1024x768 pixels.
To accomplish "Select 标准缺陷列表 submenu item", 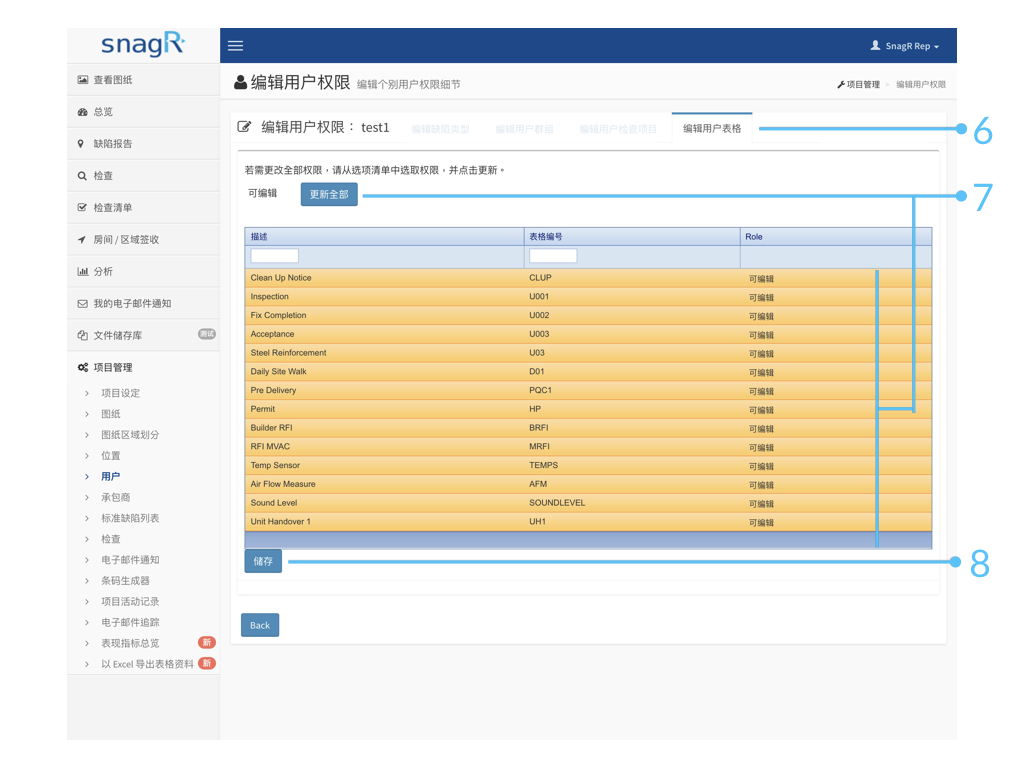I will (x=130, y=519).
